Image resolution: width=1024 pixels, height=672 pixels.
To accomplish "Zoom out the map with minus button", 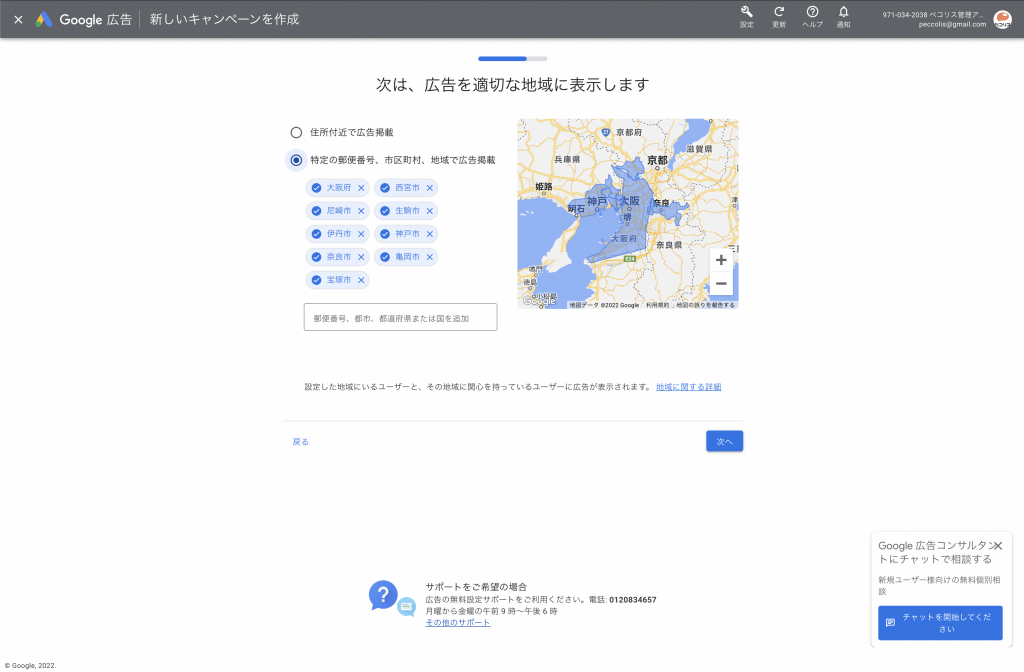I will point(721,283).
